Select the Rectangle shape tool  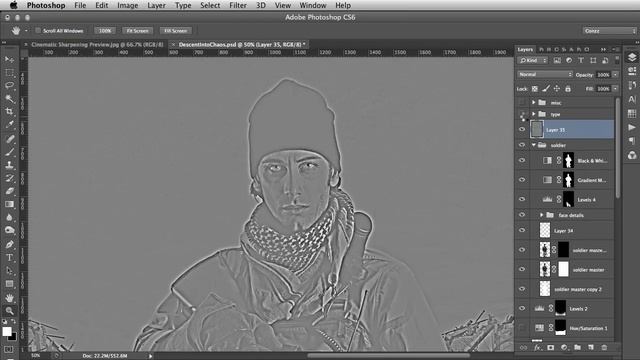(9, 284)
